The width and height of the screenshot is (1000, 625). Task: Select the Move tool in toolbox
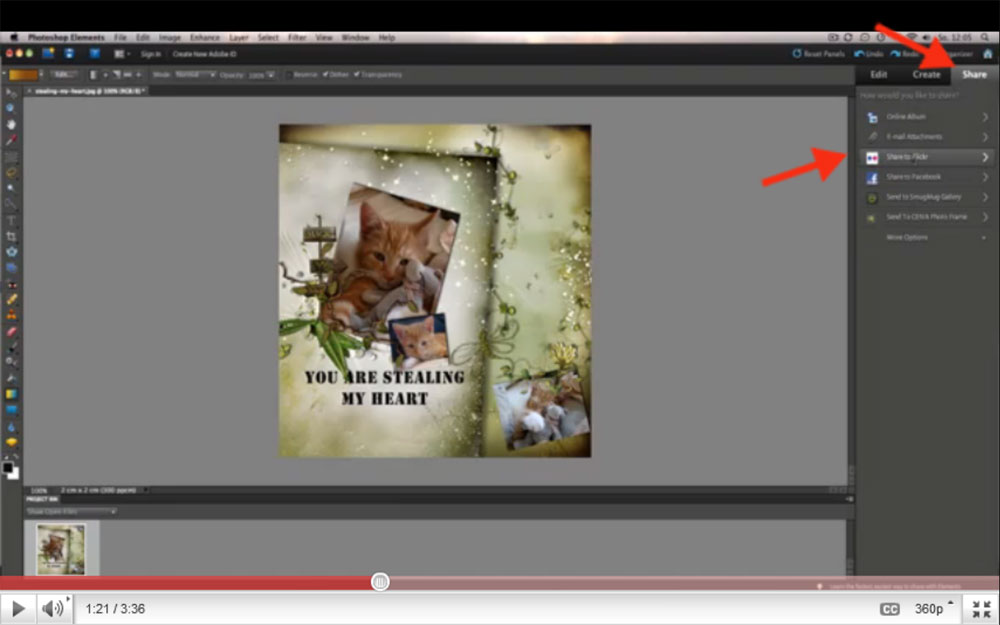click(11, 93)
